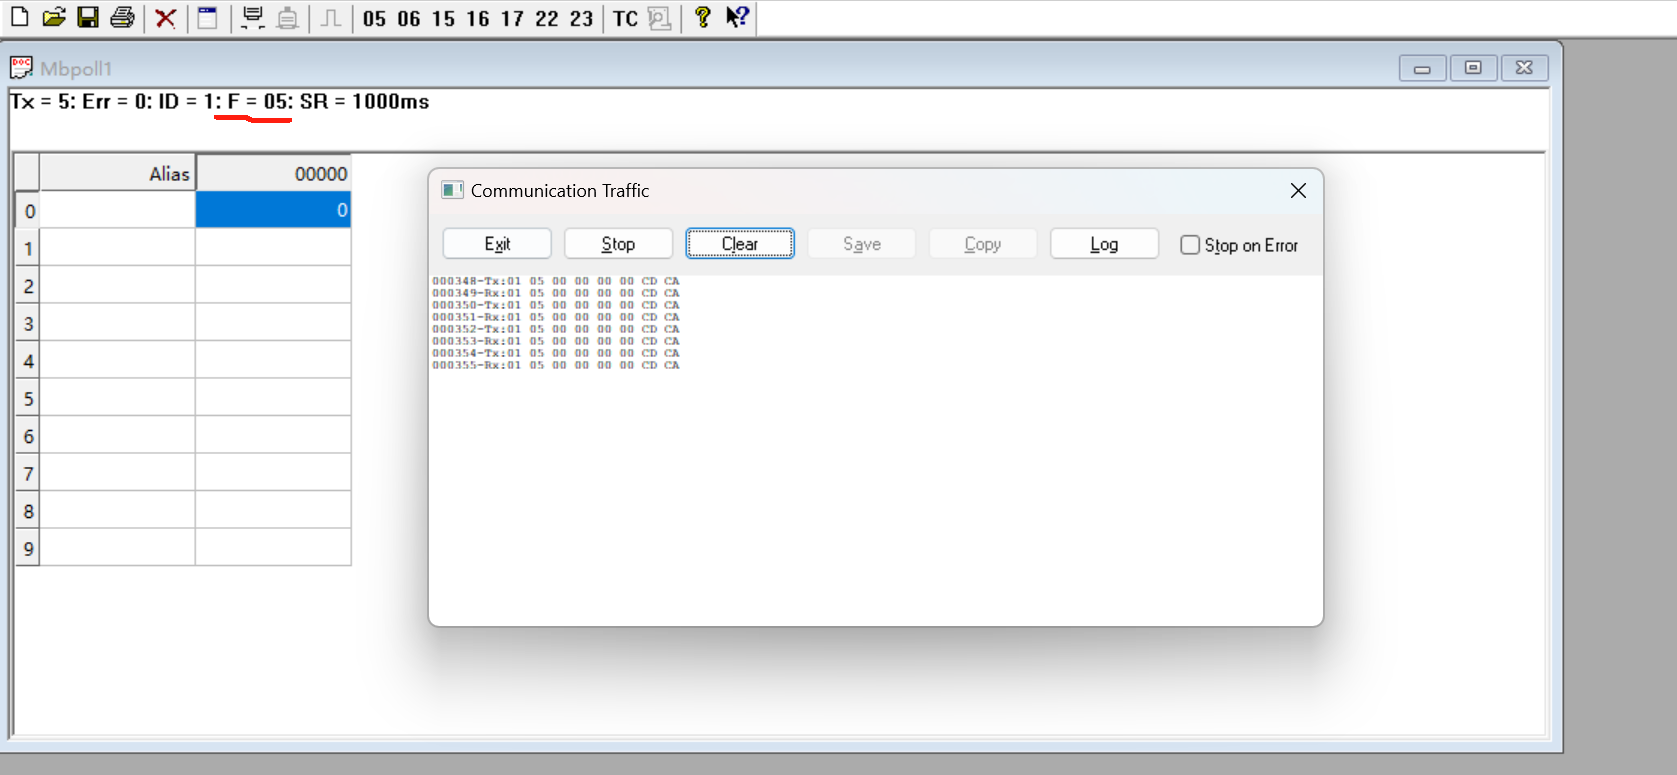Click the Alias cell of row 2
The height and width of the screenshot is (775, 1677).
117,285
